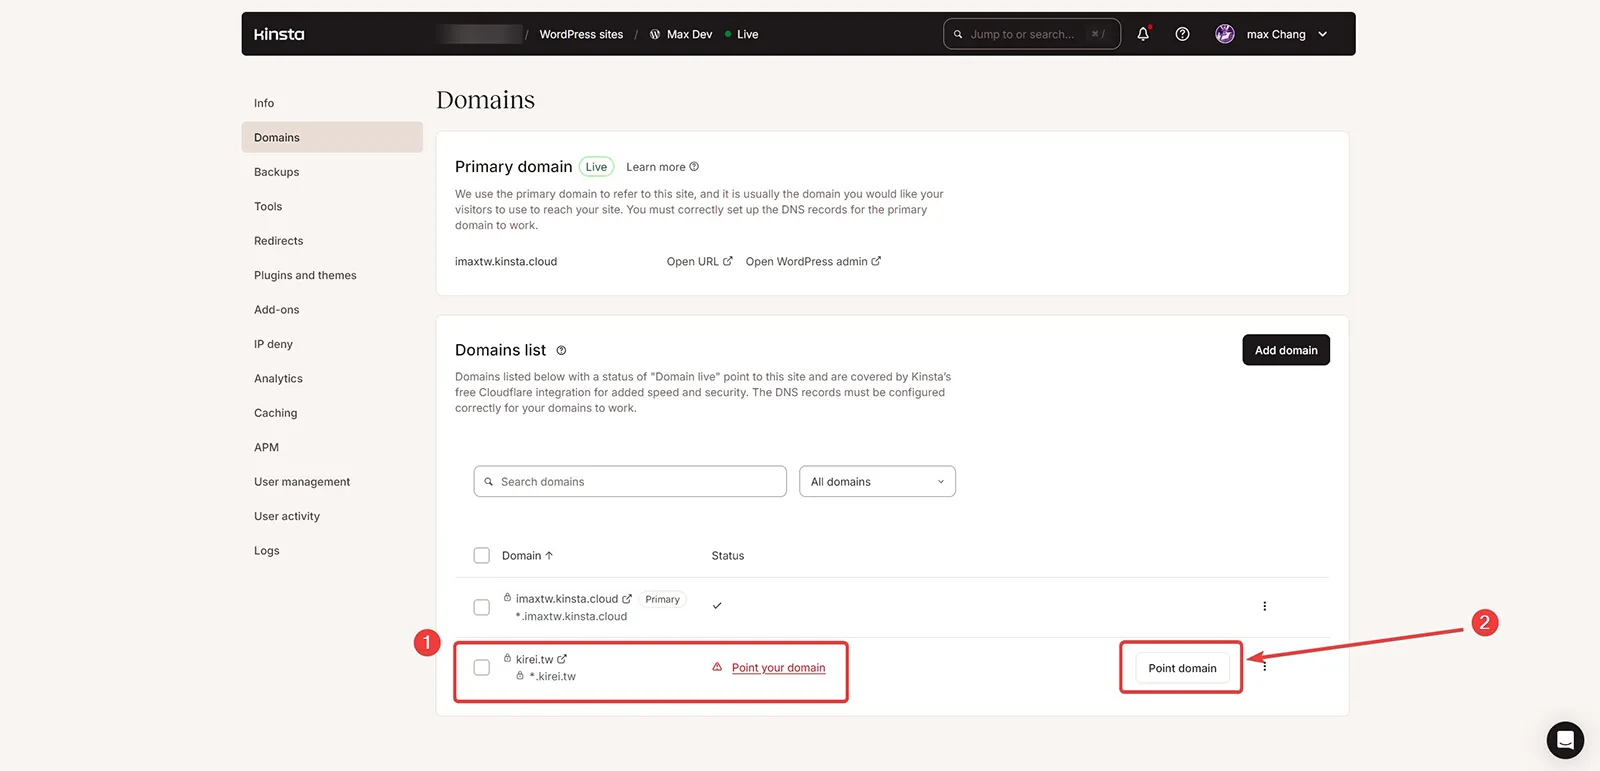Click the Learn more help icon
This screenshot has height=771, width=1600.
(694, 167)
